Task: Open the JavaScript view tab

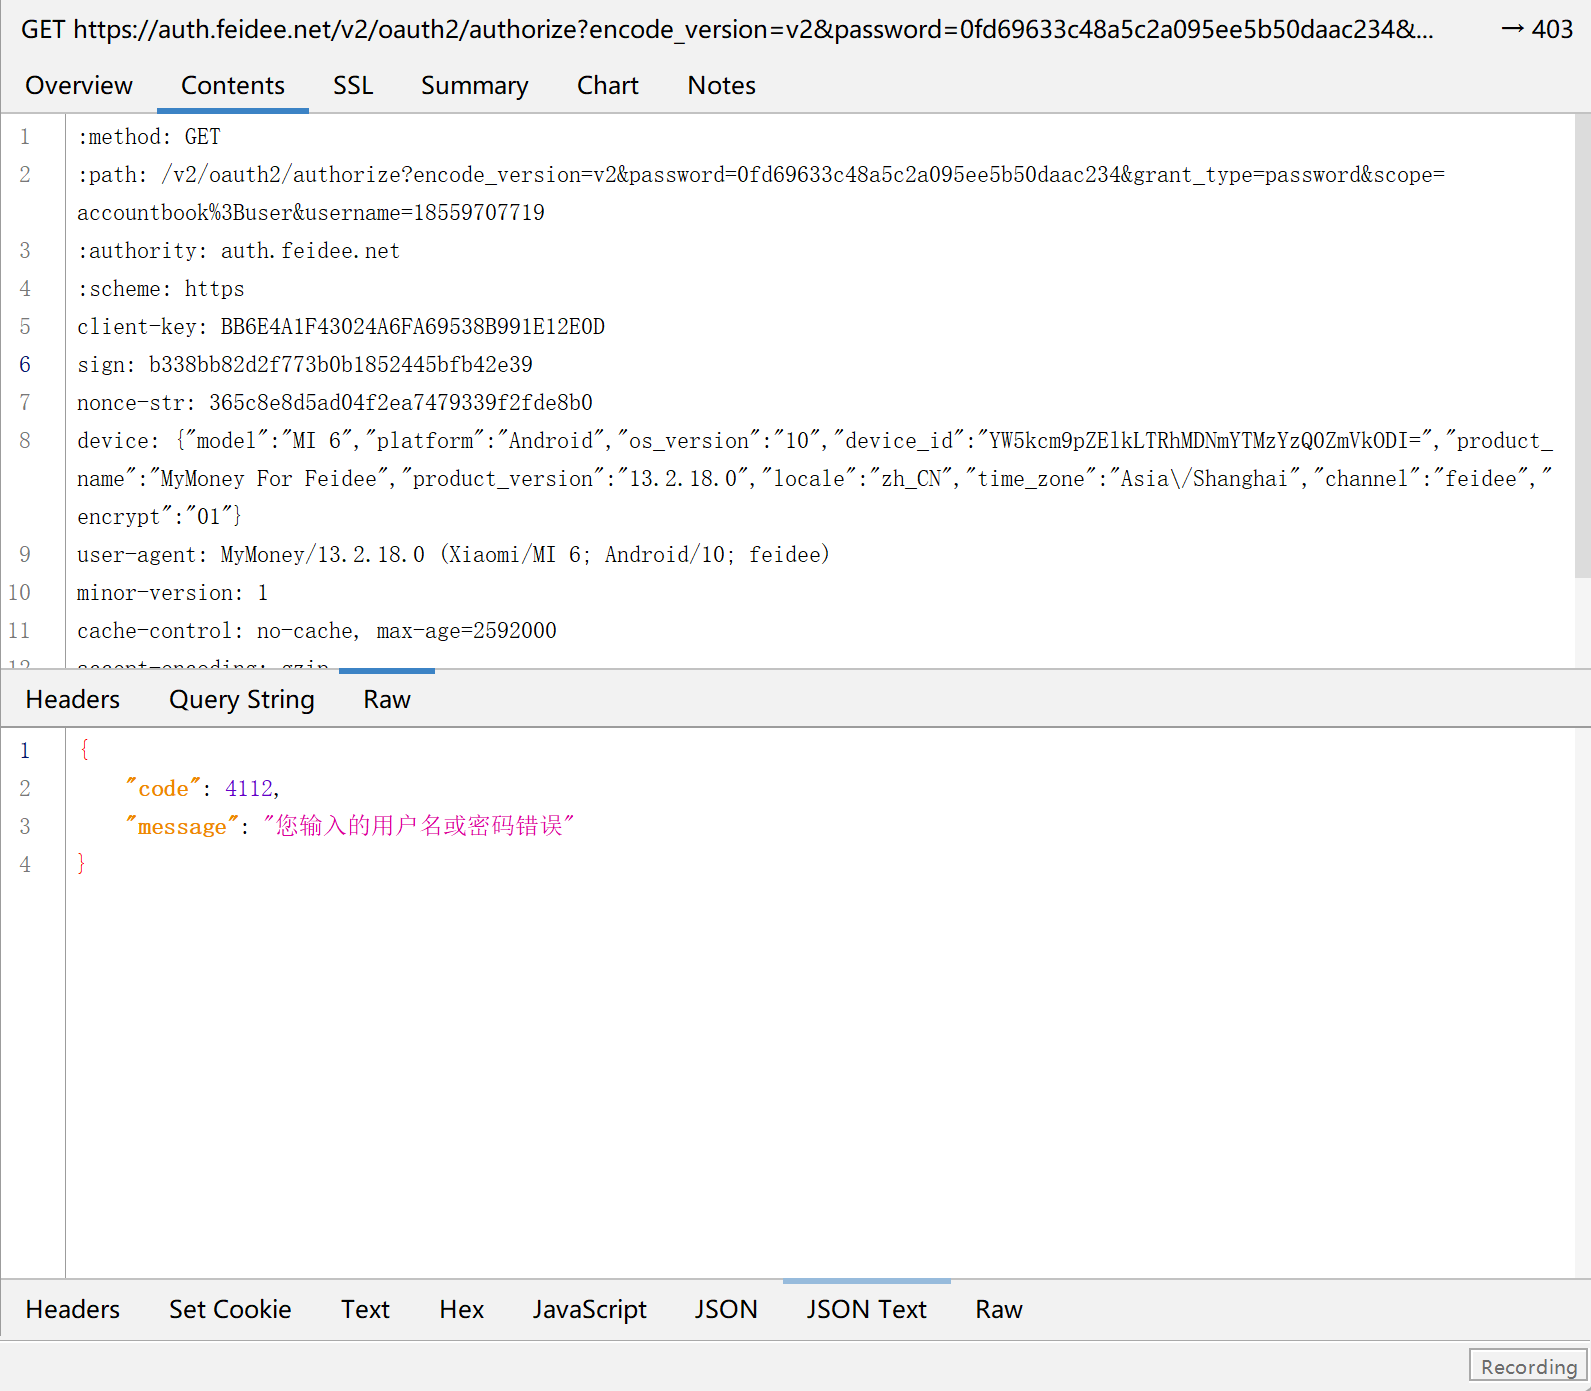Action: pos(590,1309)
